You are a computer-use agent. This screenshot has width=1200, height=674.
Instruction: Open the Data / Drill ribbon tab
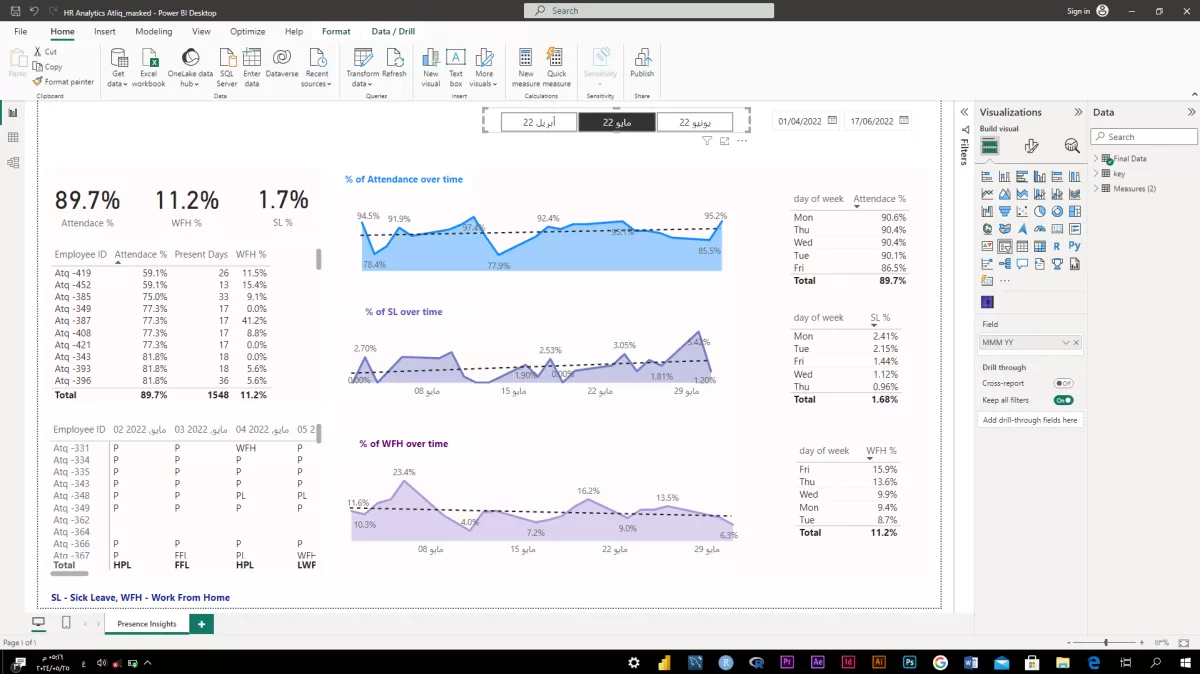tap(392, 31)
